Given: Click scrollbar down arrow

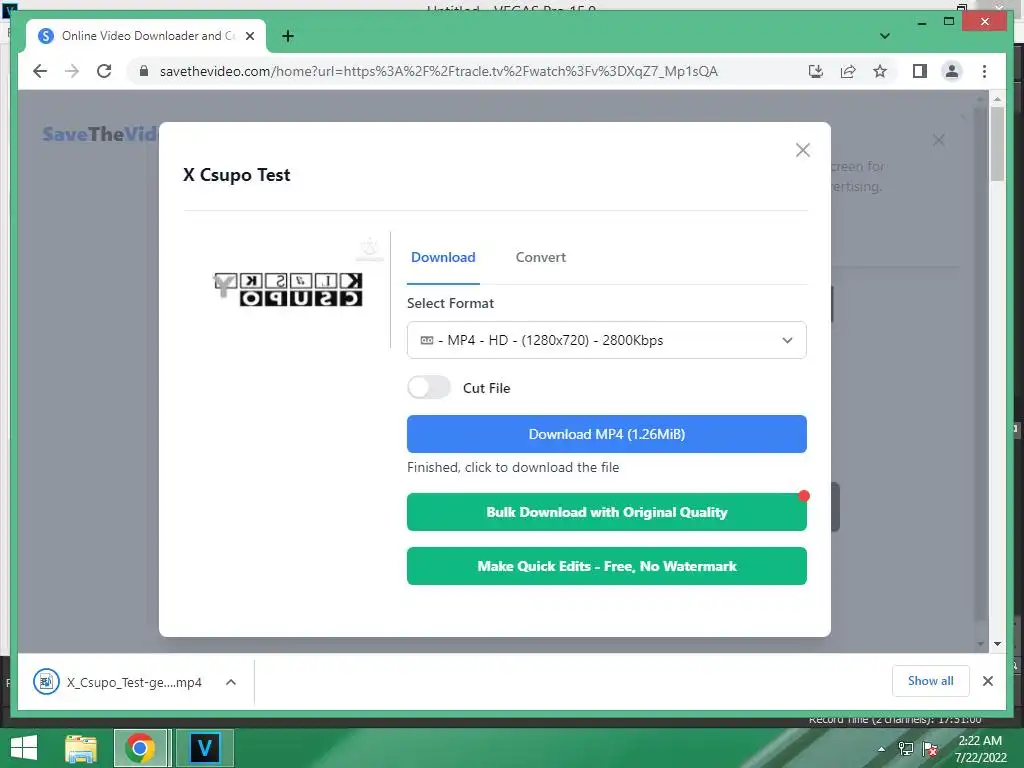Looking at the screenshot, I should tap(997, 644).
